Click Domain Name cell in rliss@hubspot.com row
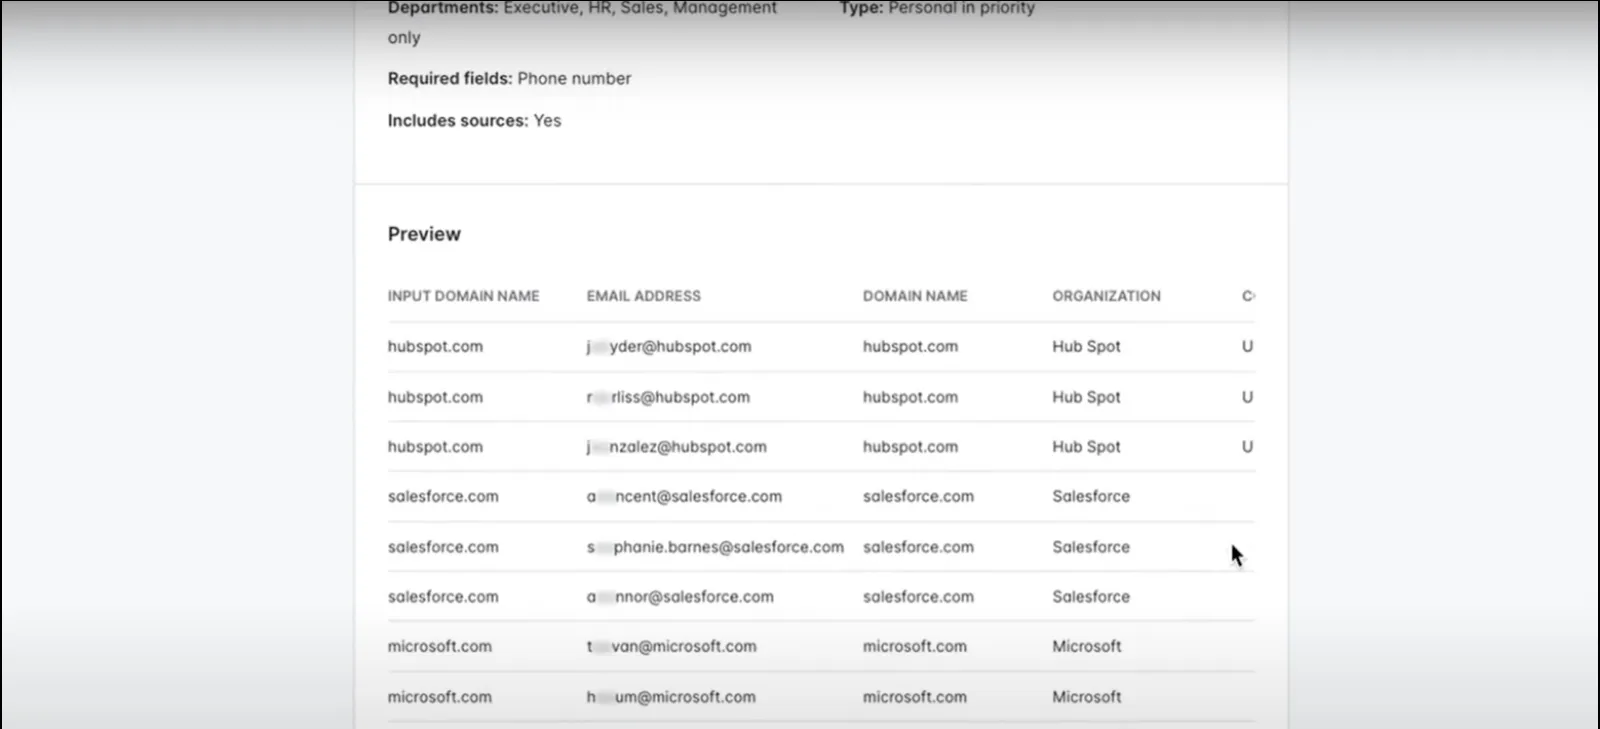1600x729 pixels. pyautogui.click(x=910, y=397)
